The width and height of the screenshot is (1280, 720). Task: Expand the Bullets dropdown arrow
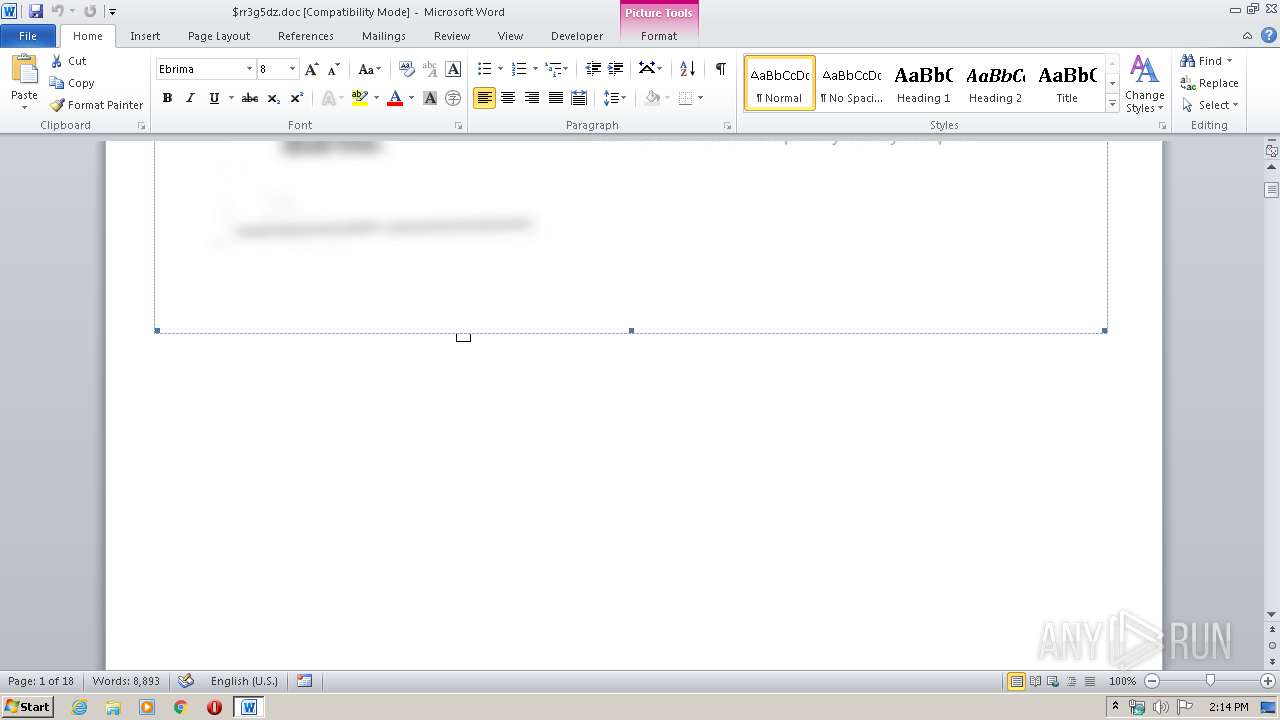pyautogui.click(x=501, y=69)
